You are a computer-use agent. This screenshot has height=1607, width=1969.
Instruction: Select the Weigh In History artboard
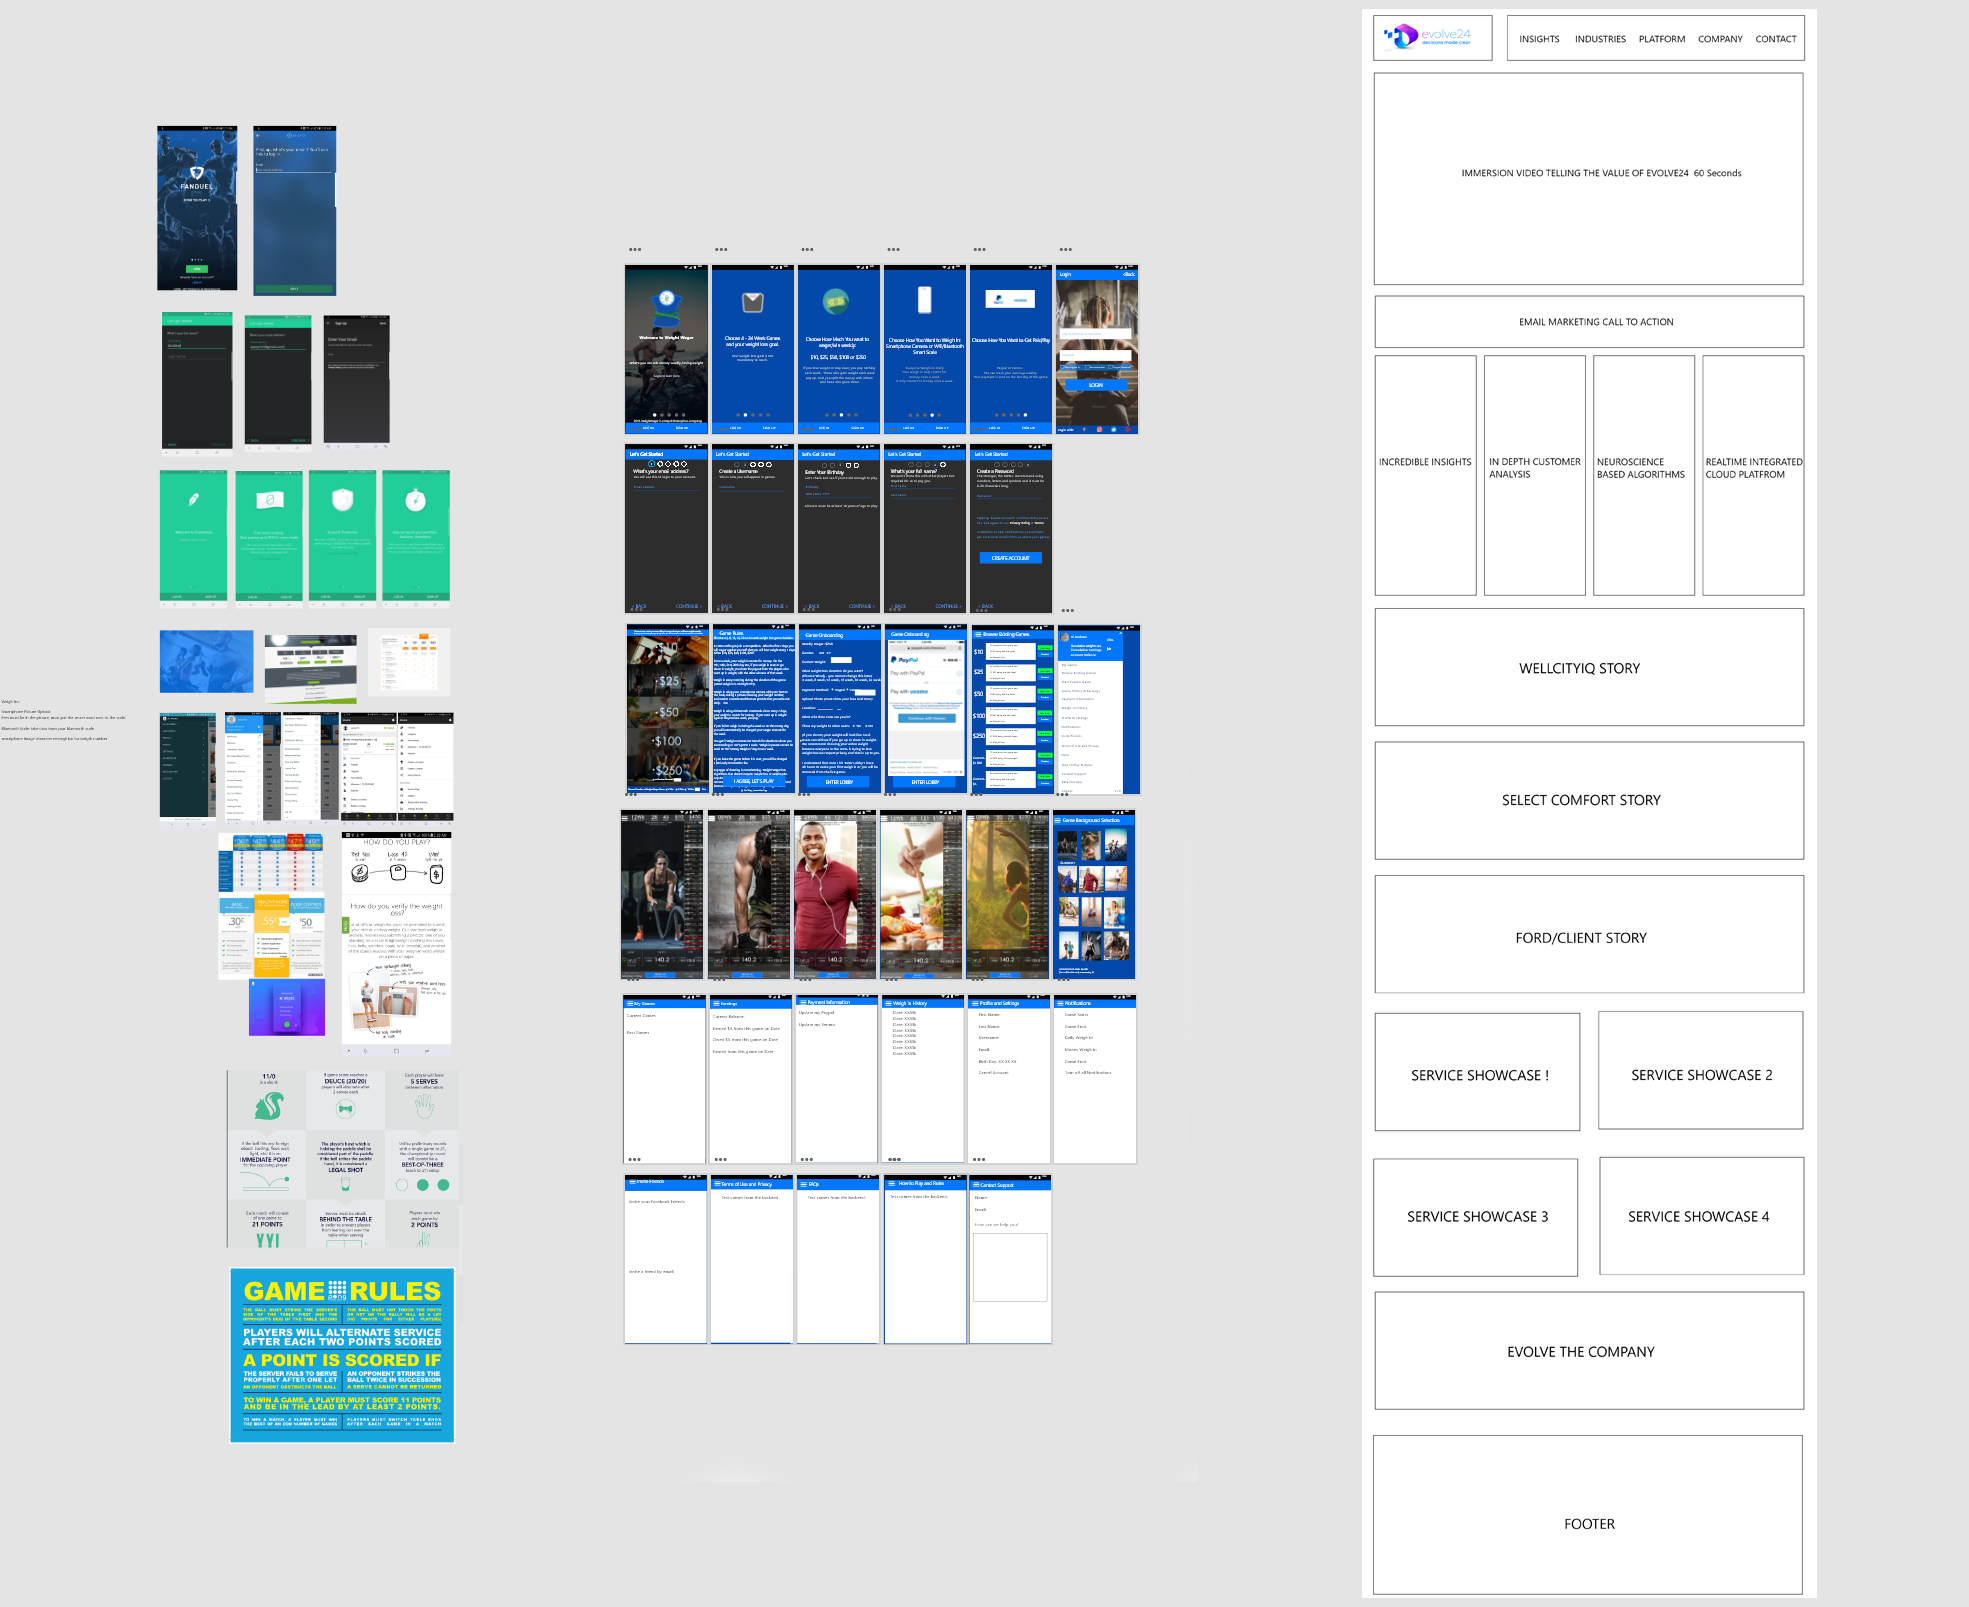pyautogui.click(x=924, y=1078)
